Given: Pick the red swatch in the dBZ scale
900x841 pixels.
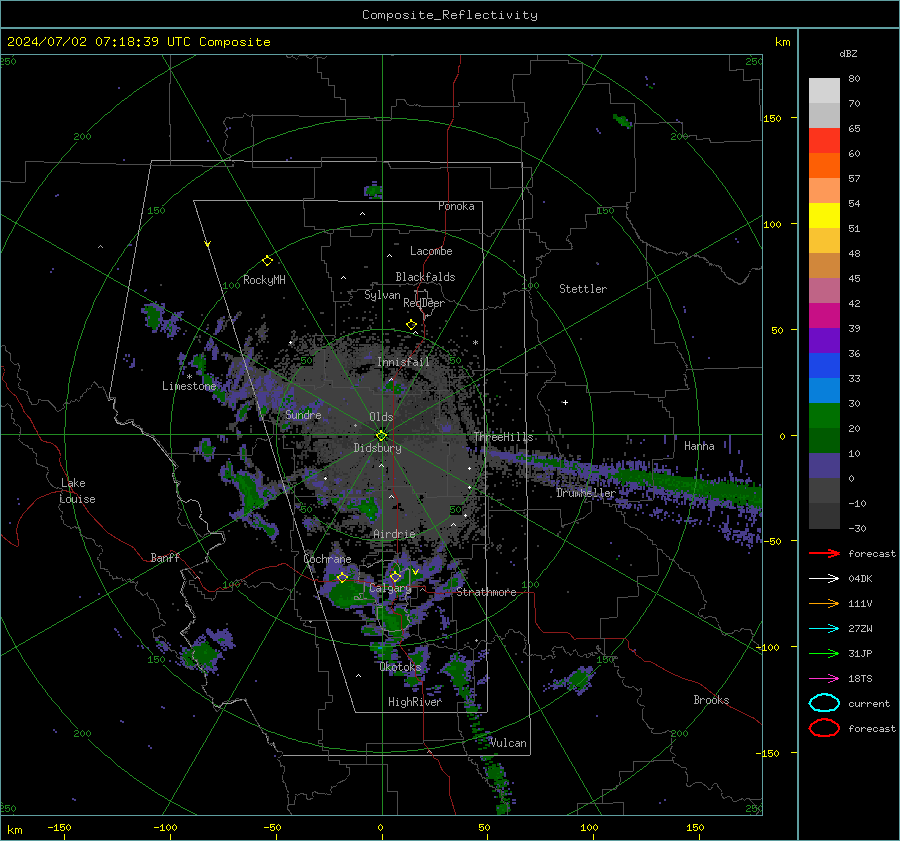Looking at the screenshot, I should (824, 140).
